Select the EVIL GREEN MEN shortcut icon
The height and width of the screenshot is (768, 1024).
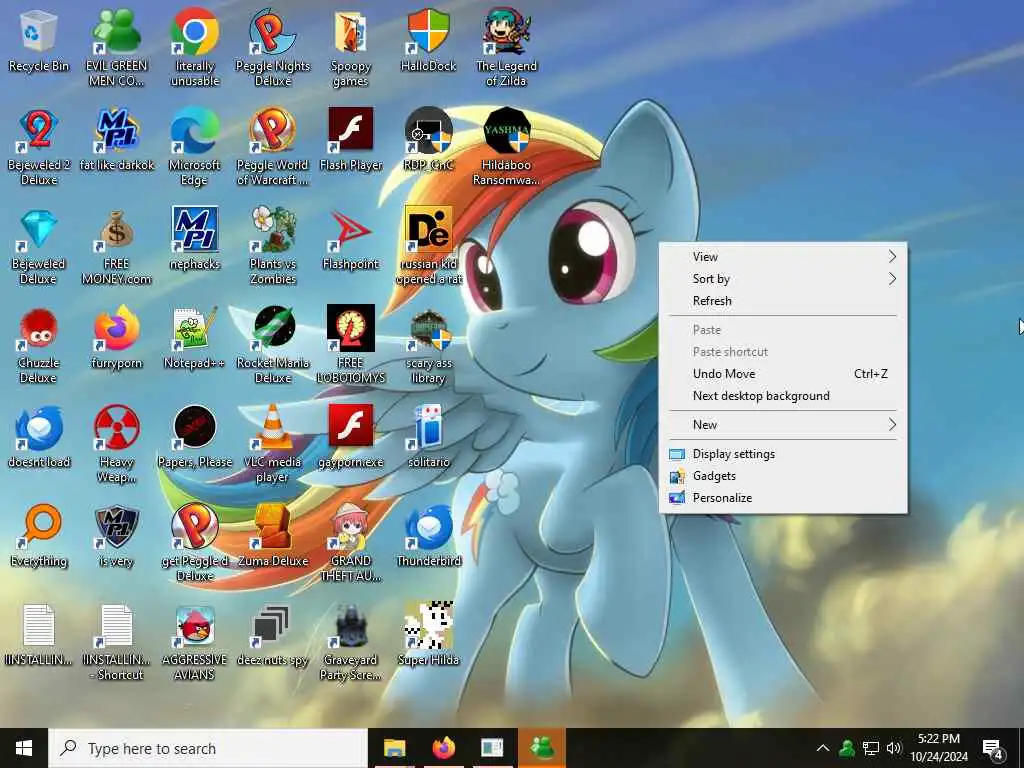[116, 47]
